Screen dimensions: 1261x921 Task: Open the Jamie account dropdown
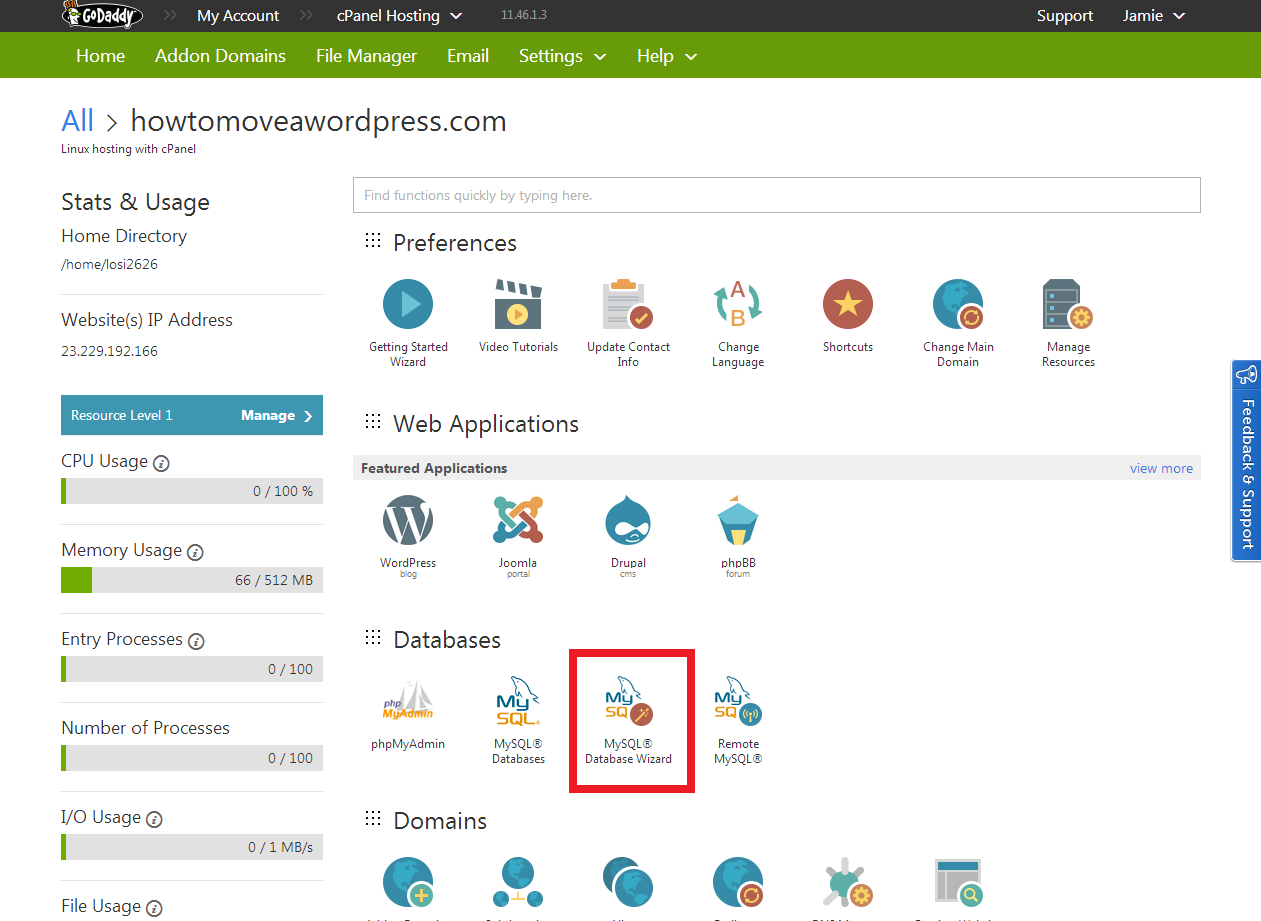1154,16
